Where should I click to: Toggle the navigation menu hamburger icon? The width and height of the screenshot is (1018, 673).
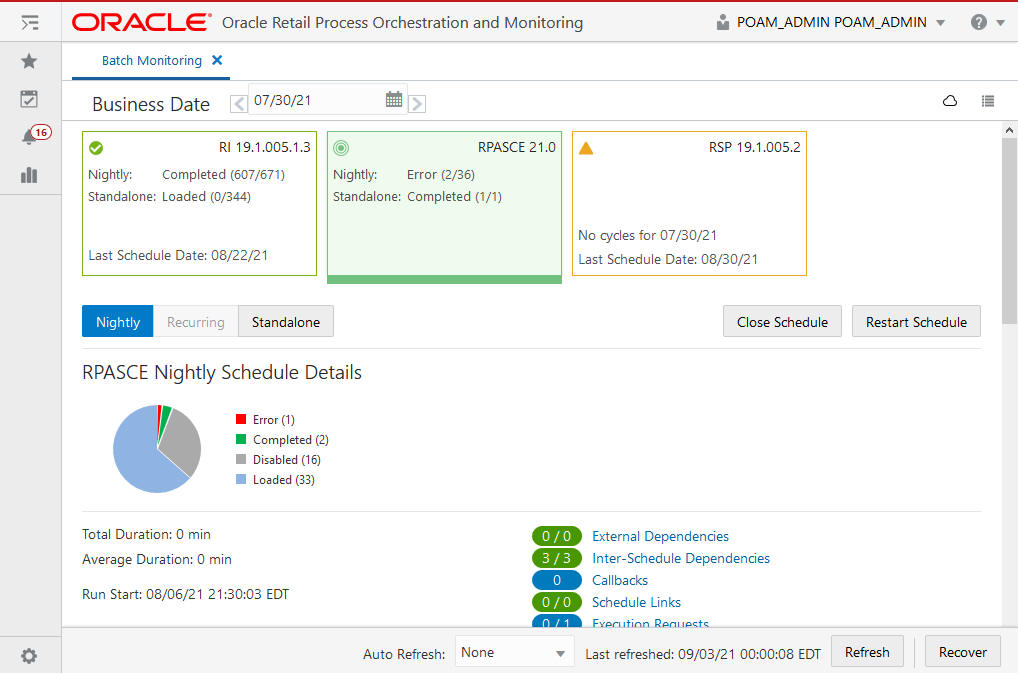[30, 23]
